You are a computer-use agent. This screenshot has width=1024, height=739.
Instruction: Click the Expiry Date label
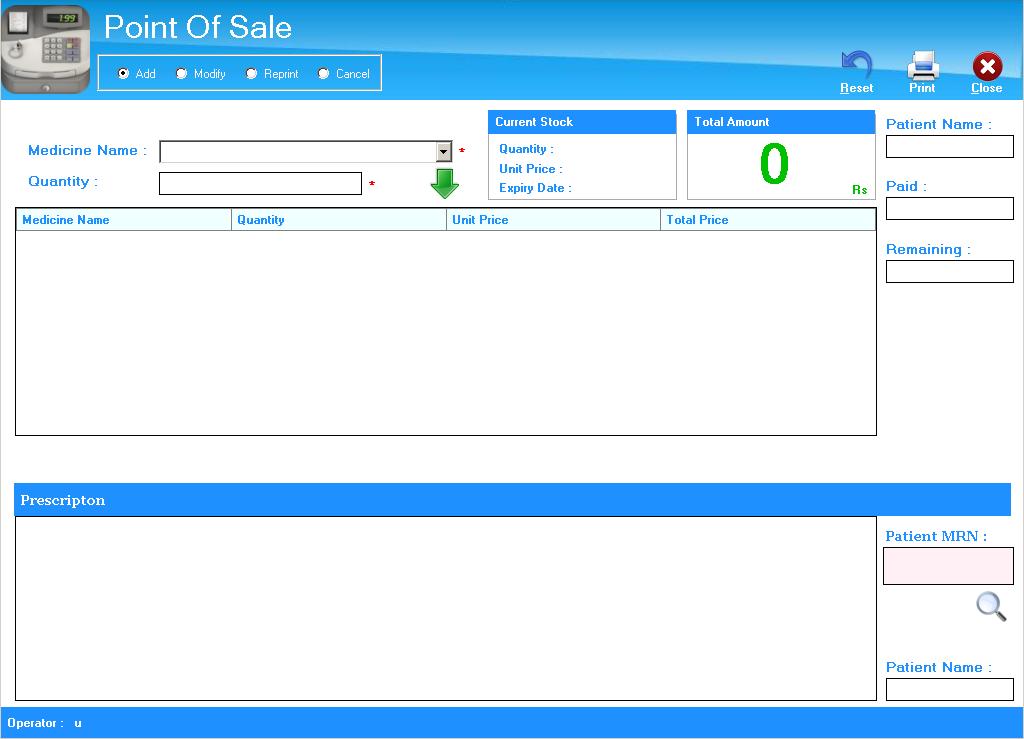(x=535, y=188)
